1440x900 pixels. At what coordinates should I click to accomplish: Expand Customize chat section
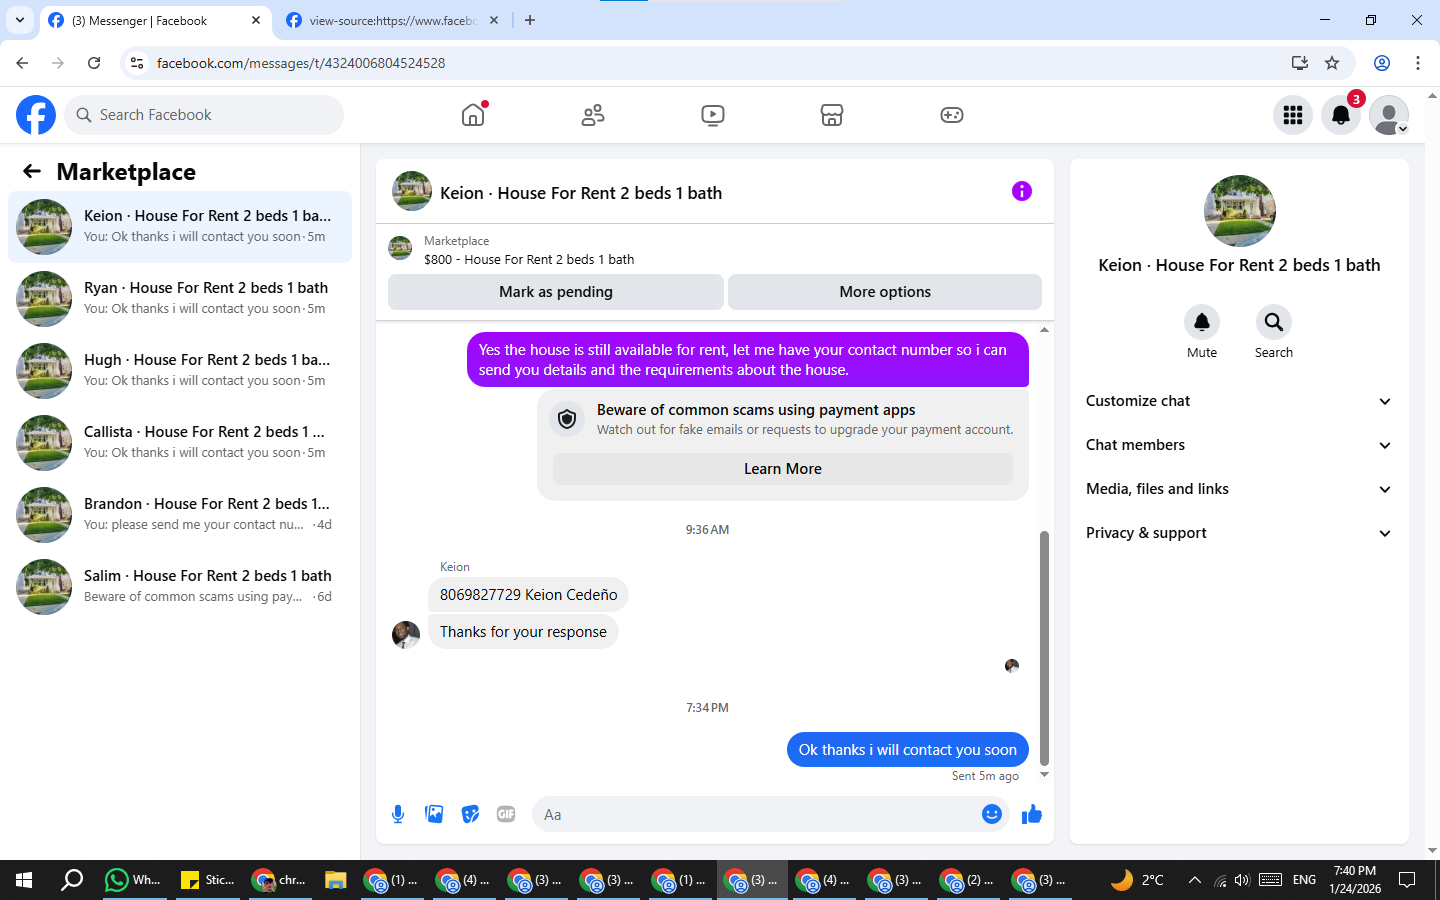tap(1240, 401)
